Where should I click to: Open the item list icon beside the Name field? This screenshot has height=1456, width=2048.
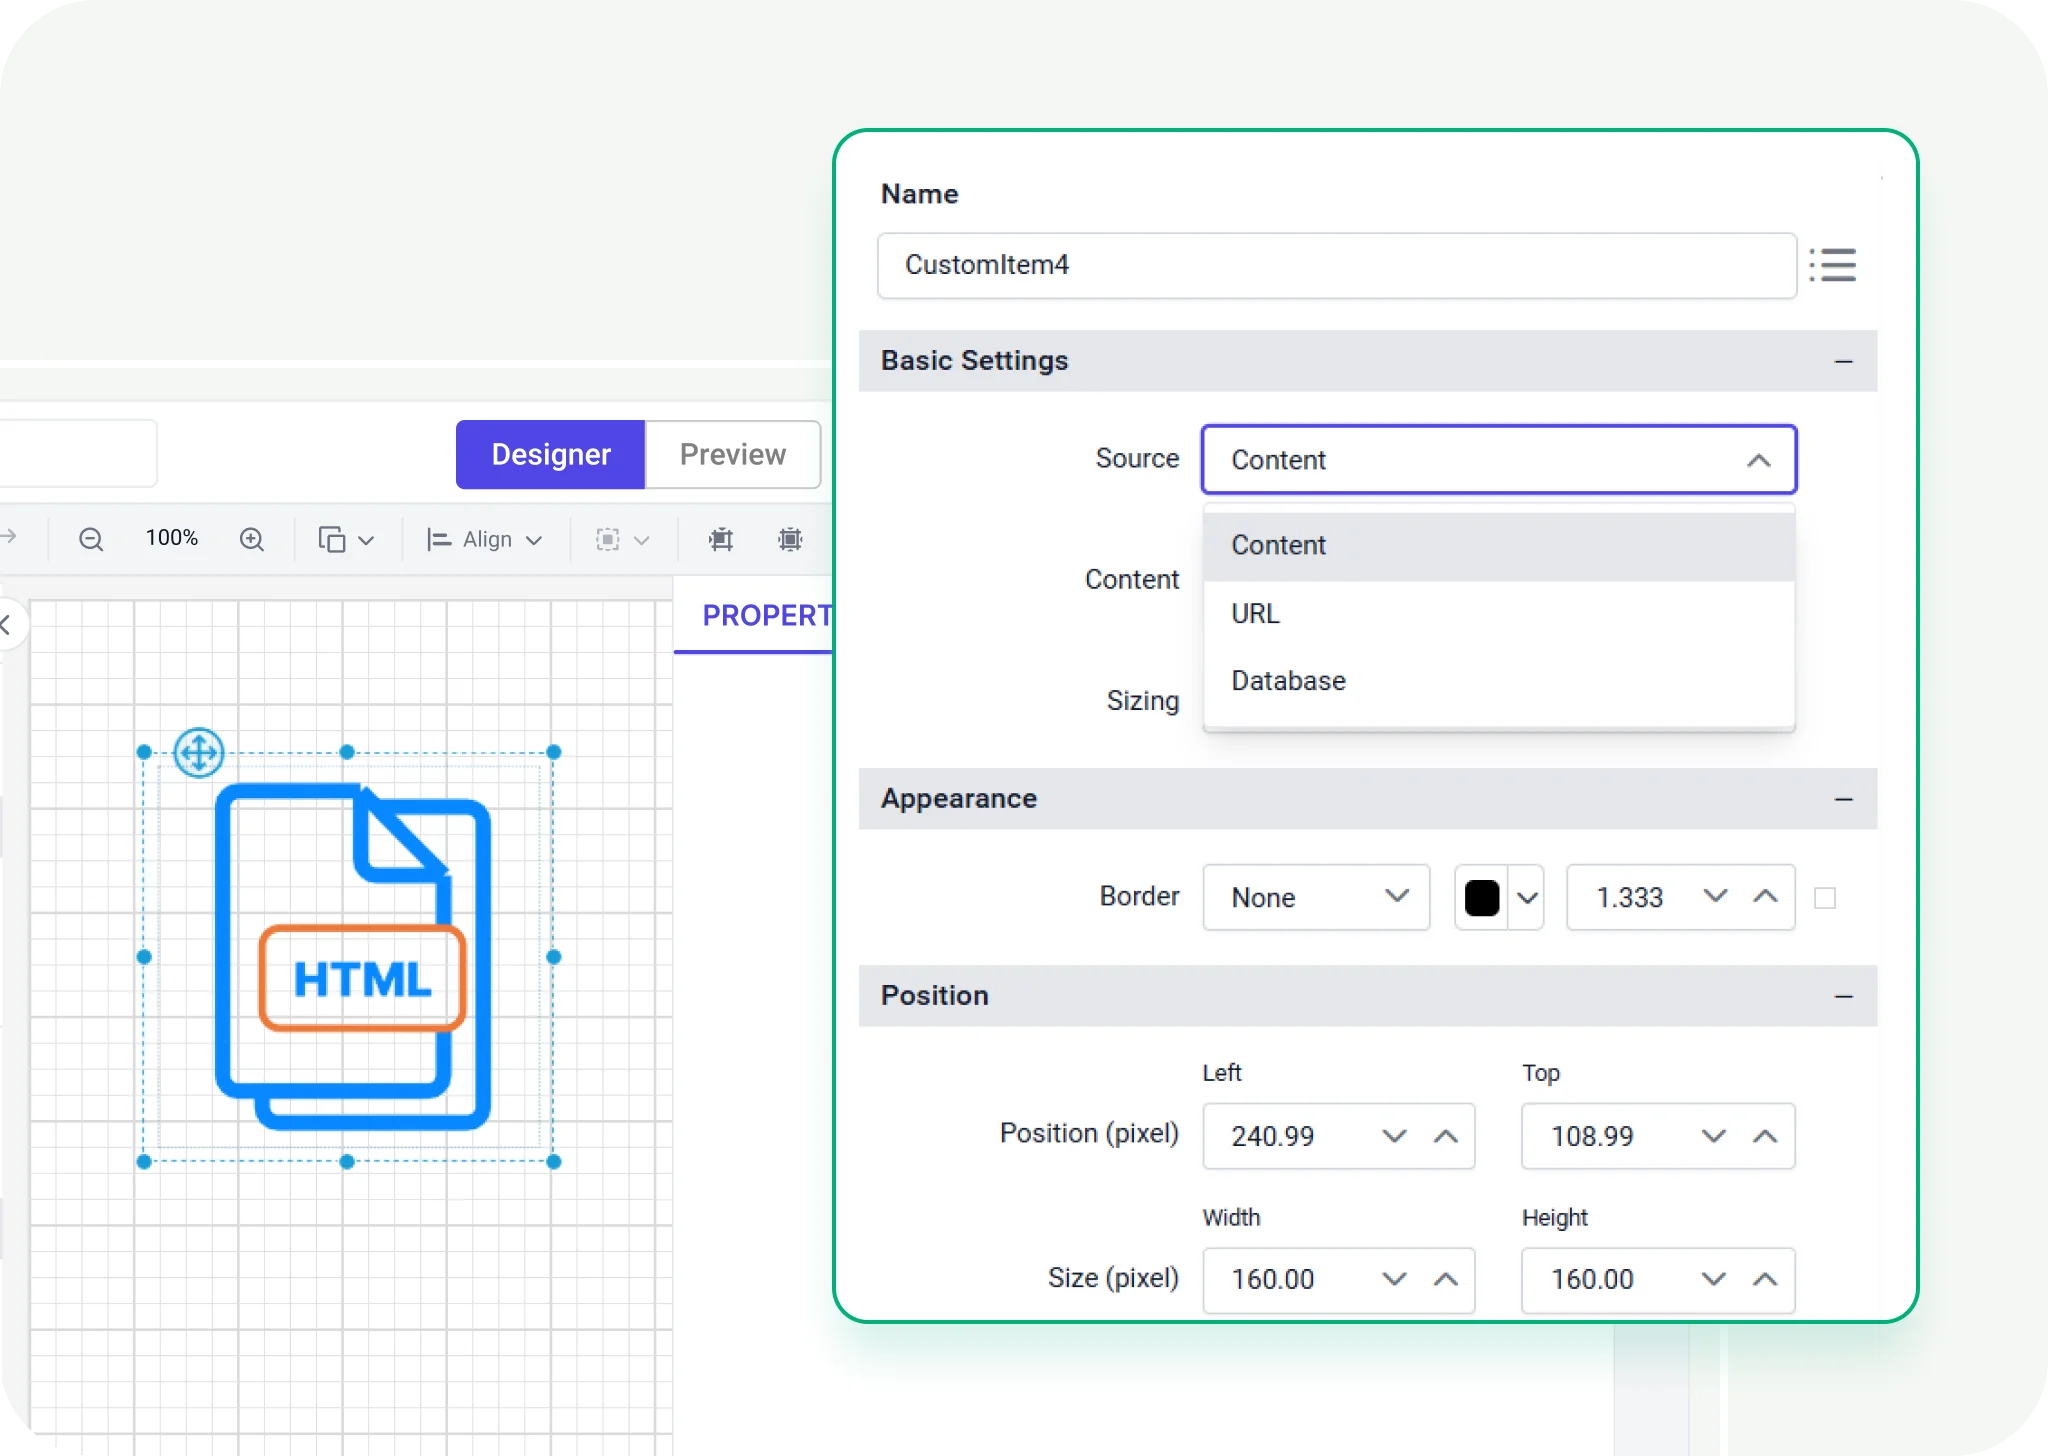(x=1834, y=265)
